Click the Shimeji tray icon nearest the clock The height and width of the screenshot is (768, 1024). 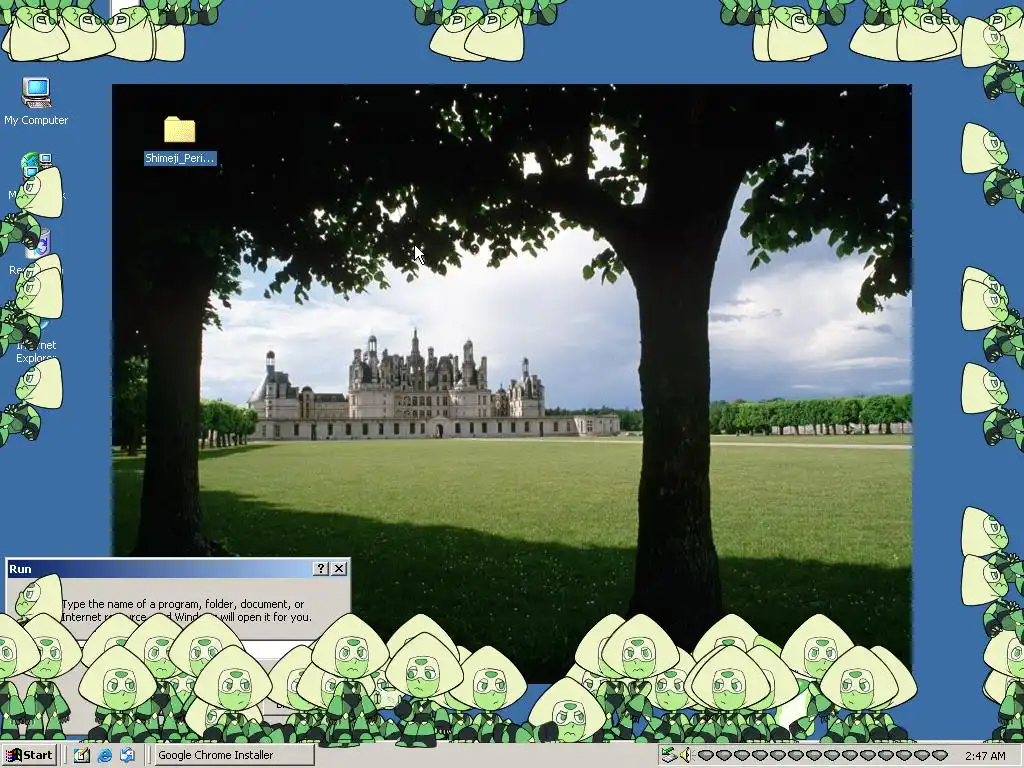click(939, 756)
